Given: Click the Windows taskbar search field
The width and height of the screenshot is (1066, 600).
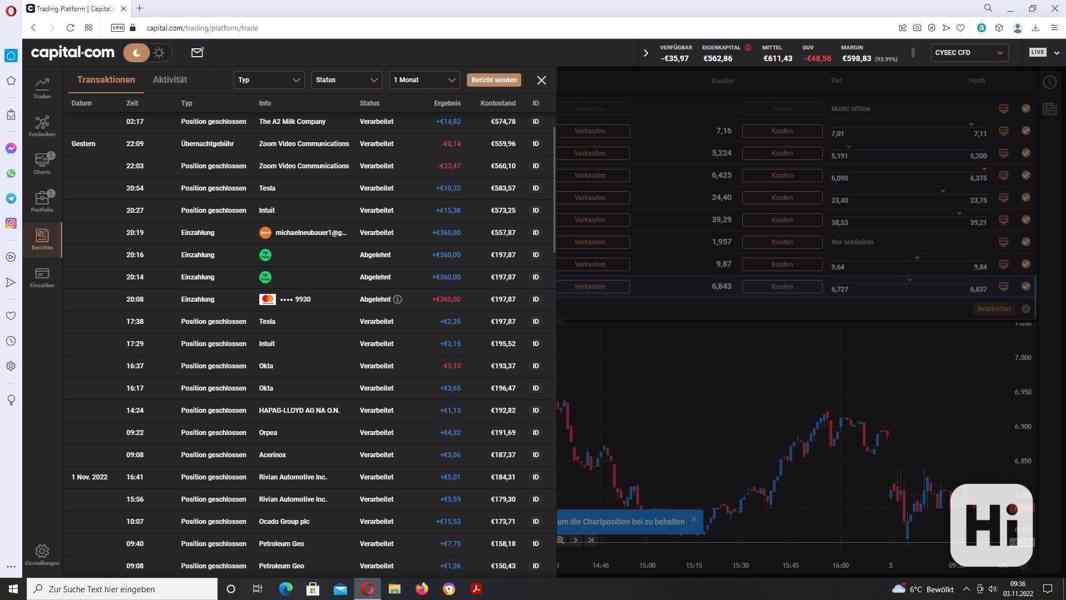Looking at the screenshot, I should click(x=125, y=589).
